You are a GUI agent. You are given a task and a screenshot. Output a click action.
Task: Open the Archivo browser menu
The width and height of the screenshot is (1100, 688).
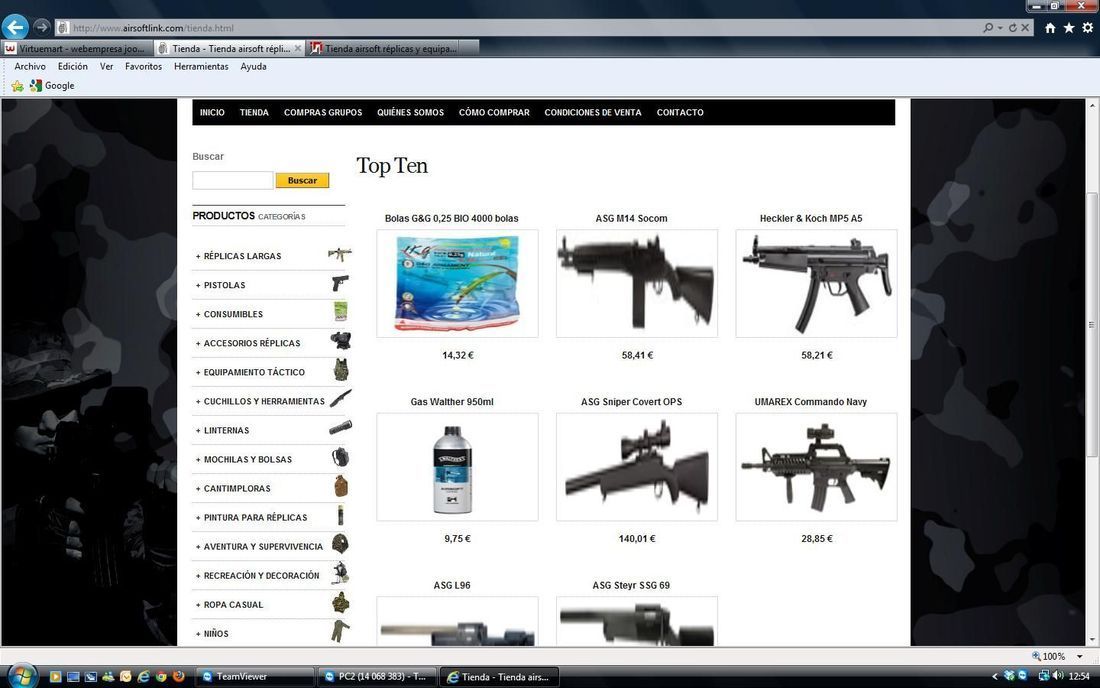[x=30, y=67]
